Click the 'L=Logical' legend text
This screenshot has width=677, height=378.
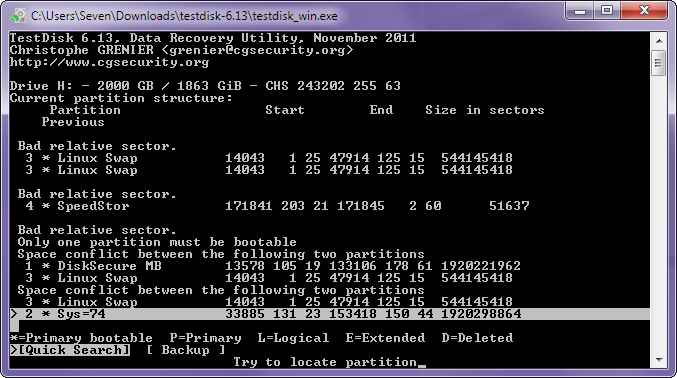click(293, 338)
